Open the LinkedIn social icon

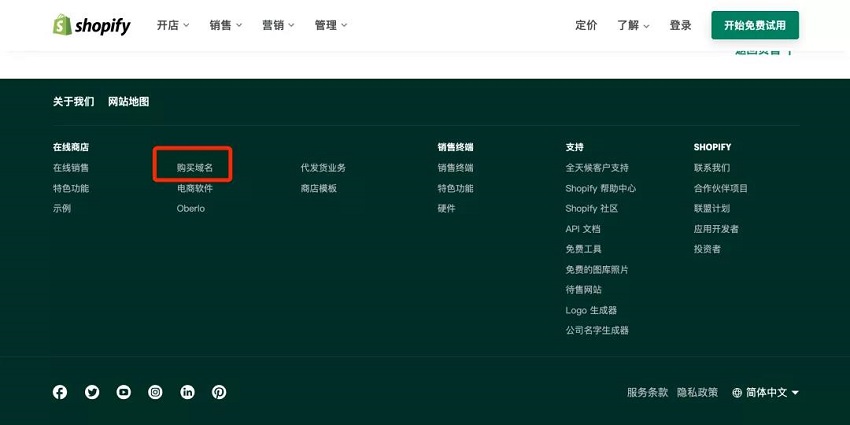tap(188, 392)
